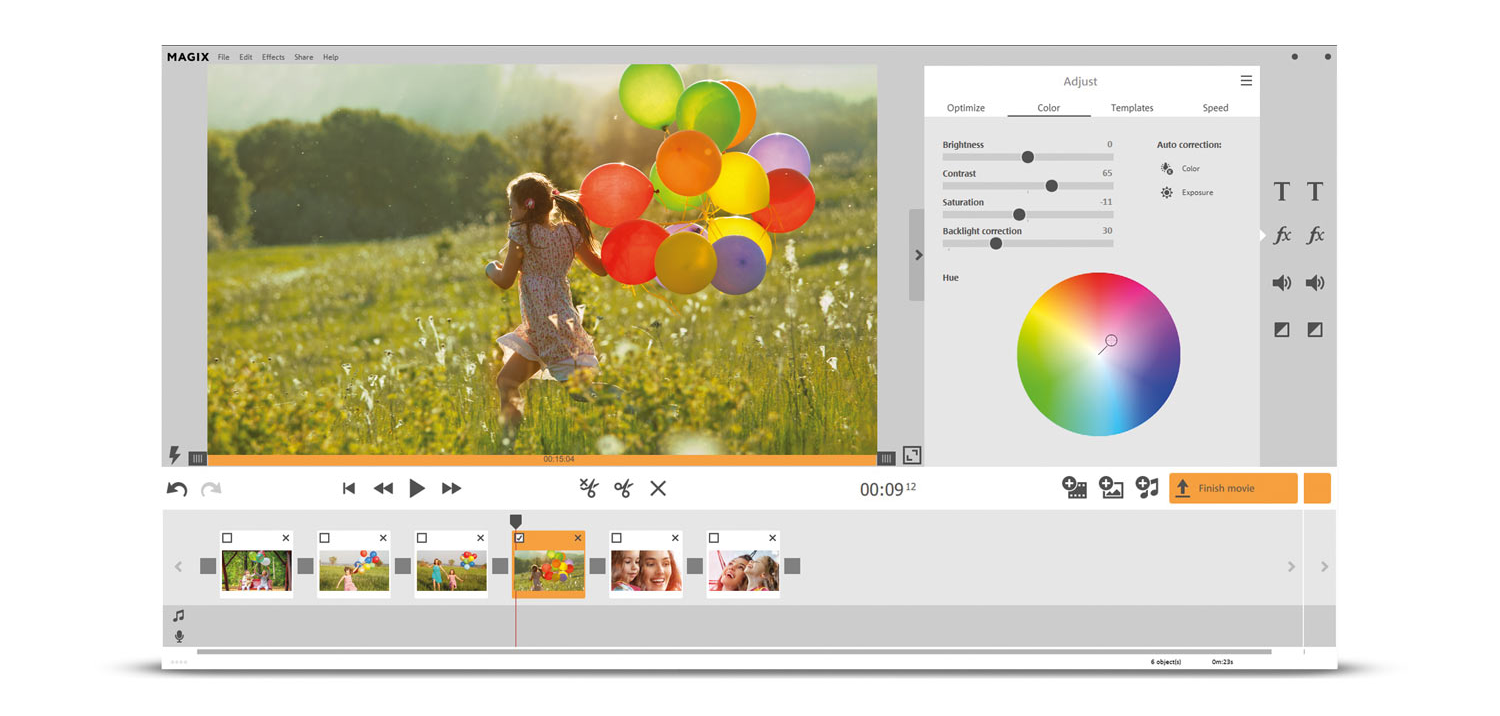The width and height of the screenshot is (1500, 716).
Task: Click the undo arrow
Action: coord(177,489)
